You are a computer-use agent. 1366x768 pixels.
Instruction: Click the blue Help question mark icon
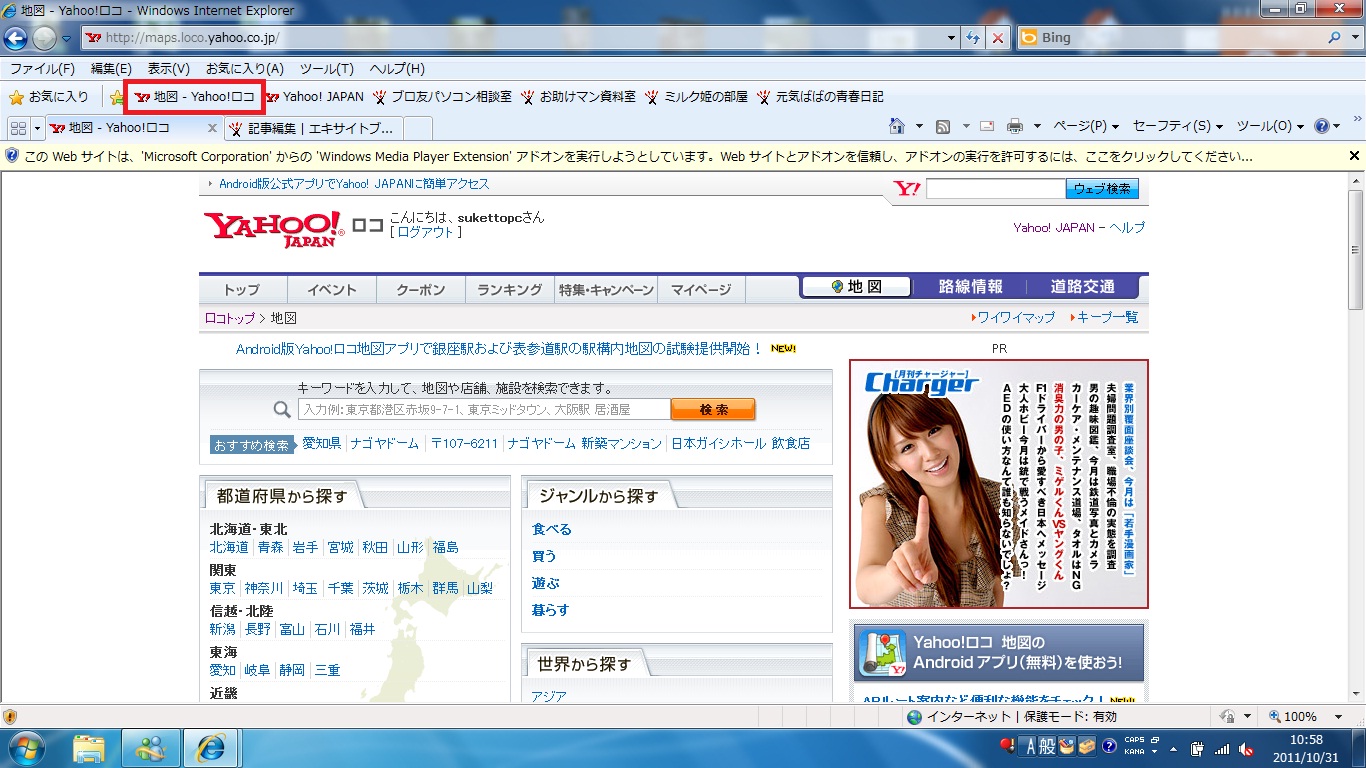click(1321, 126)
